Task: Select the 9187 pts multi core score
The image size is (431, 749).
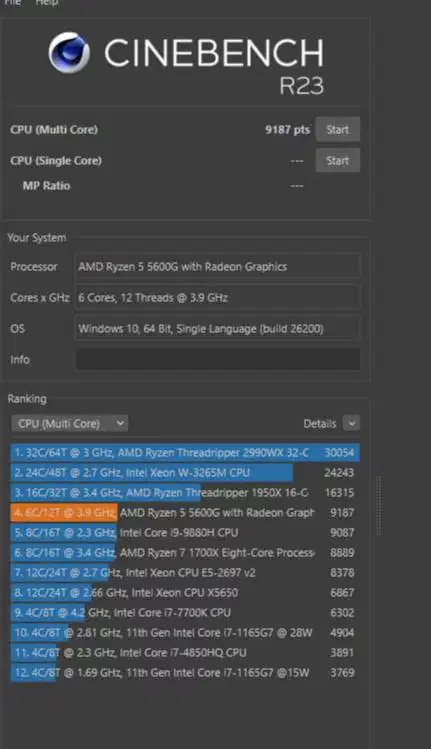Action: 288,129
